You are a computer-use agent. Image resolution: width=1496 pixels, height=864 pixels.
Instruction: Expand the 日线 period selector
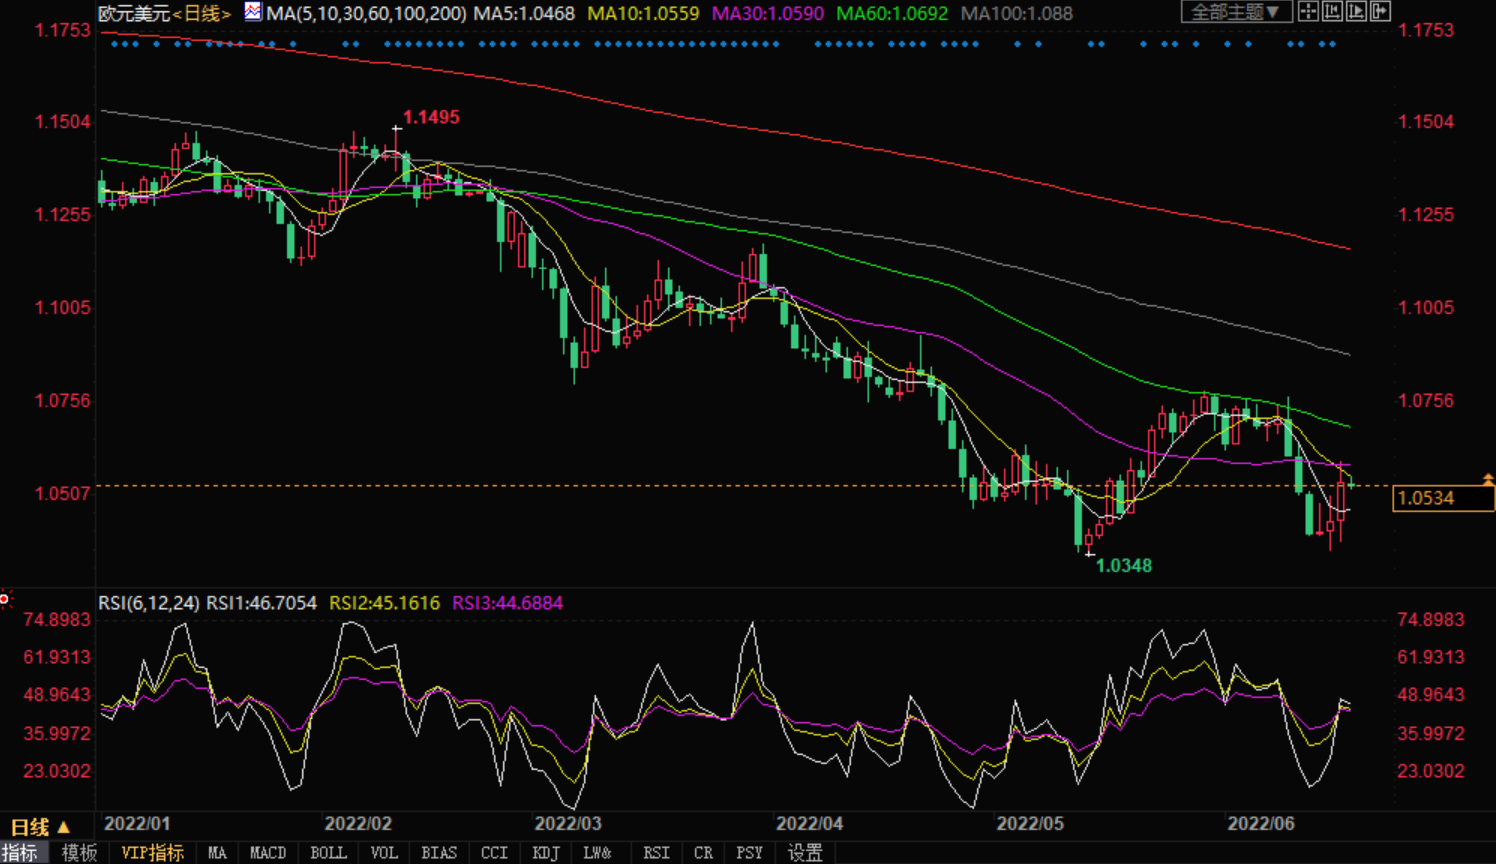pos(40,827)
